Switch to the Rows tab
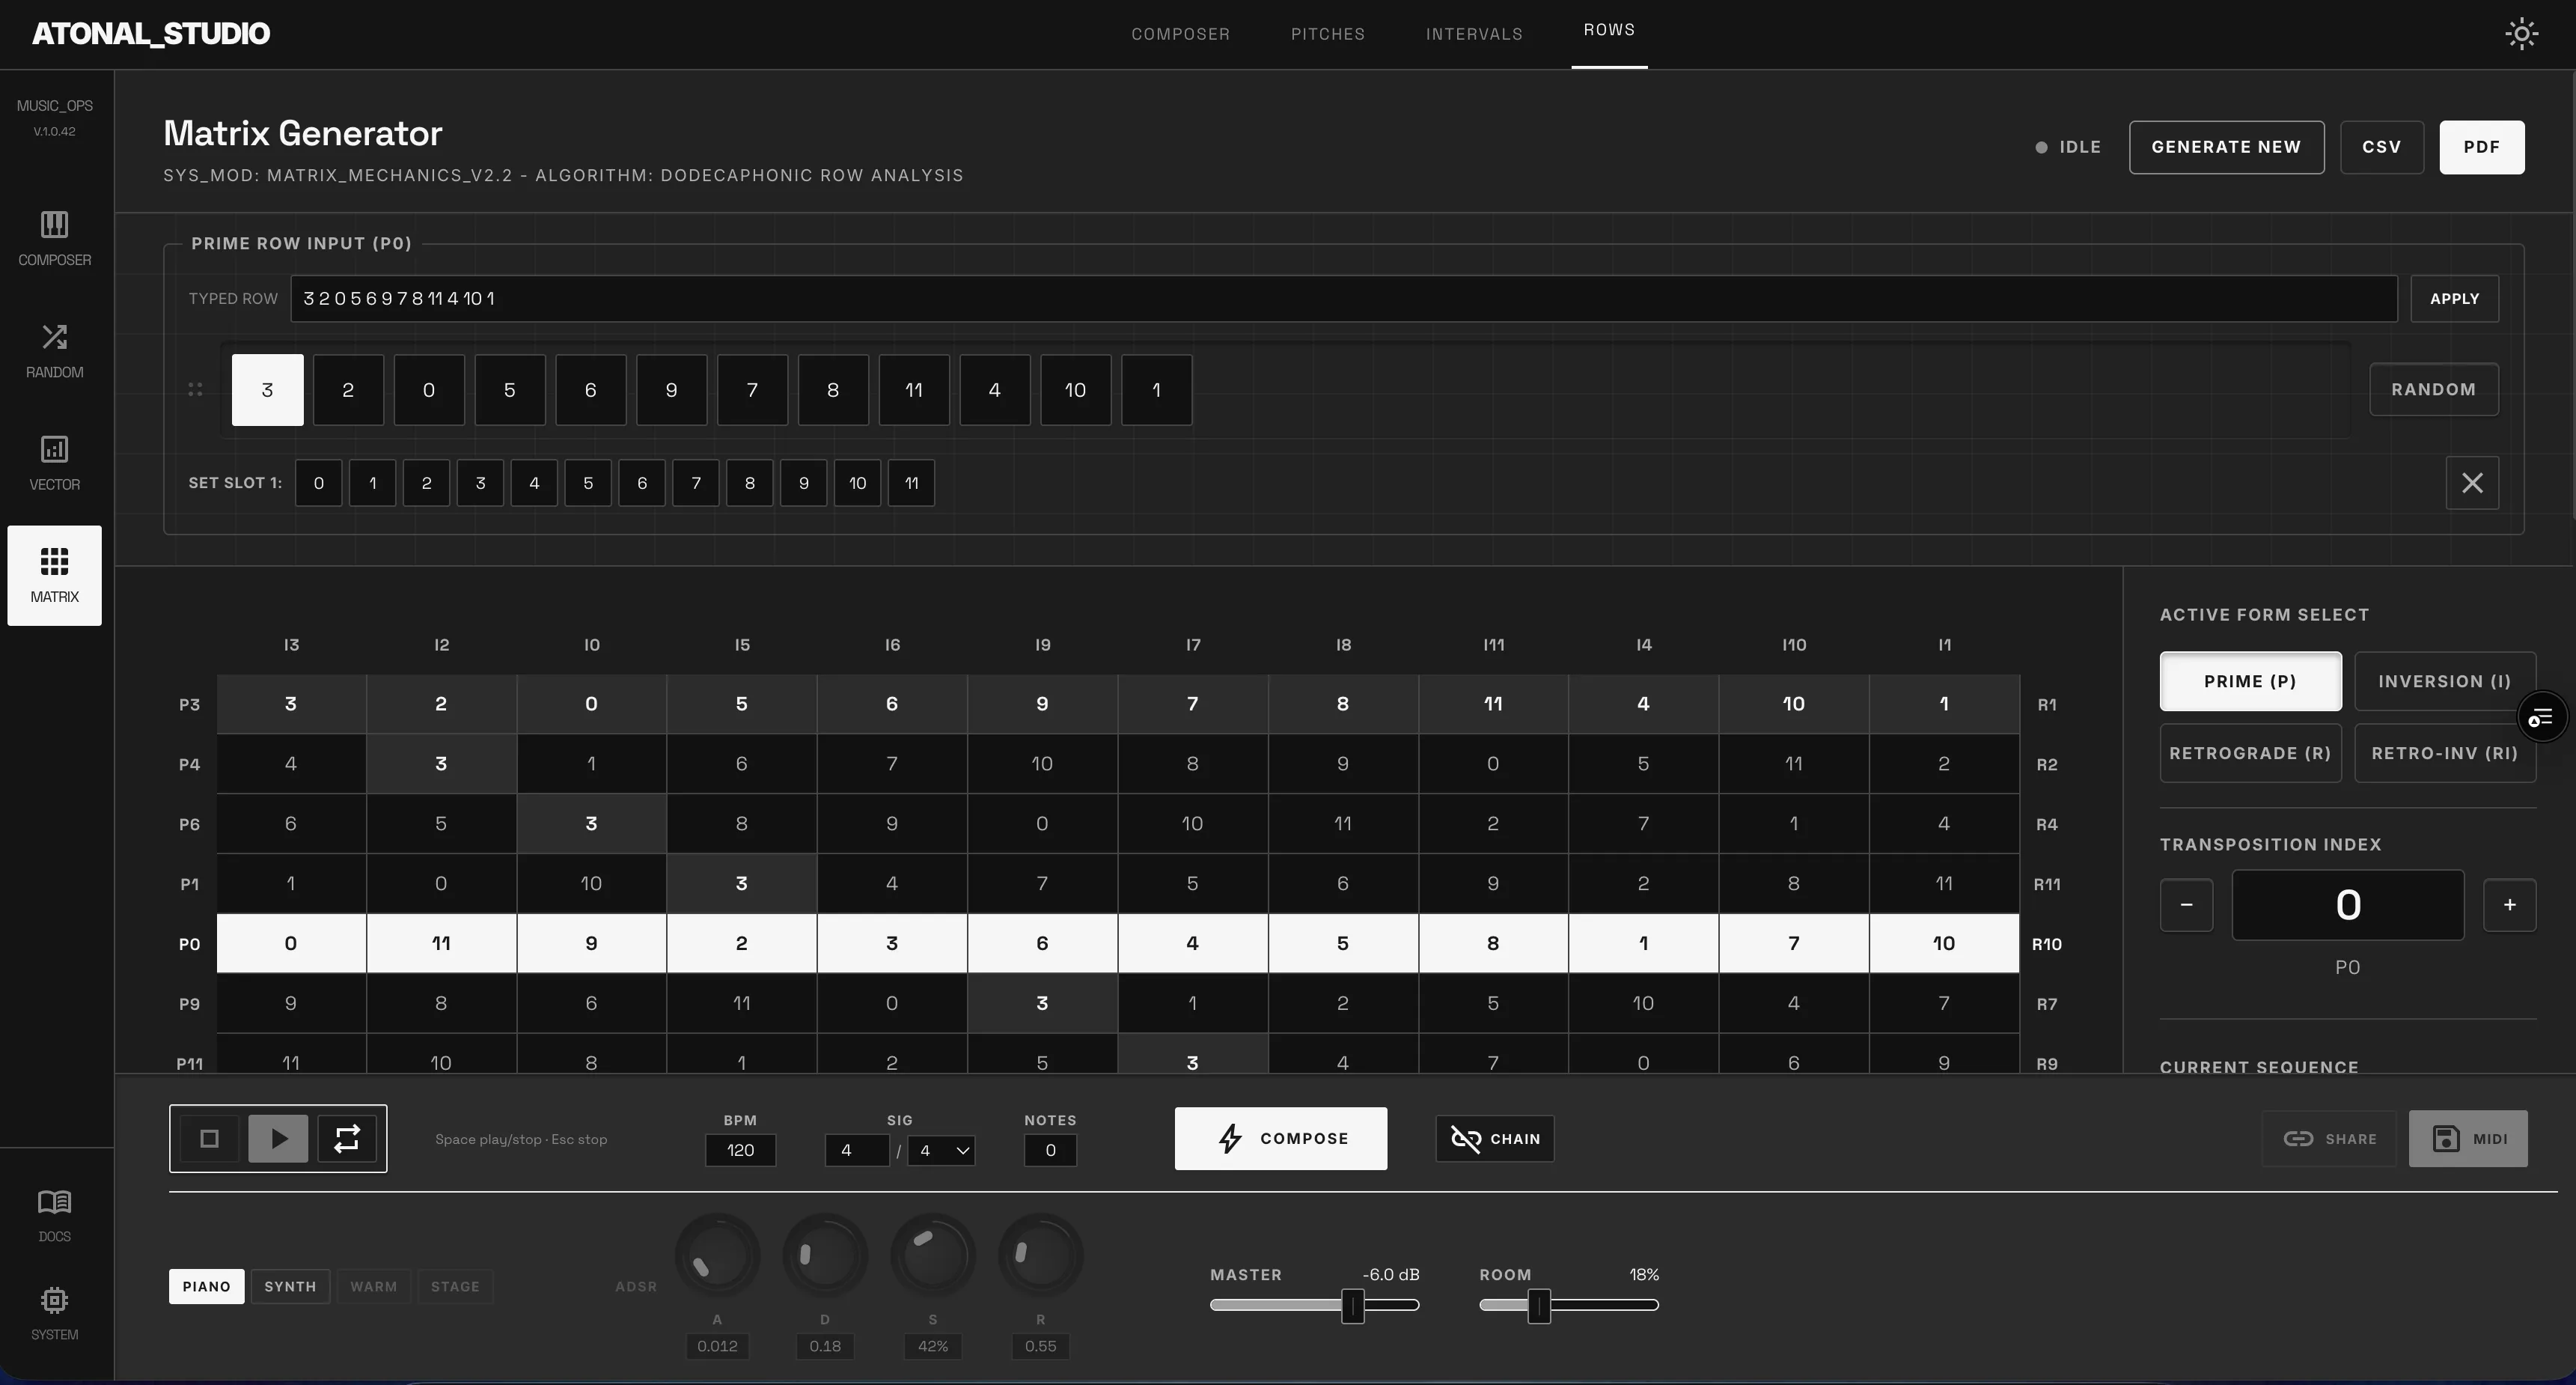This screenshot has height=1385, width=2576. [x=1609, y=31]
